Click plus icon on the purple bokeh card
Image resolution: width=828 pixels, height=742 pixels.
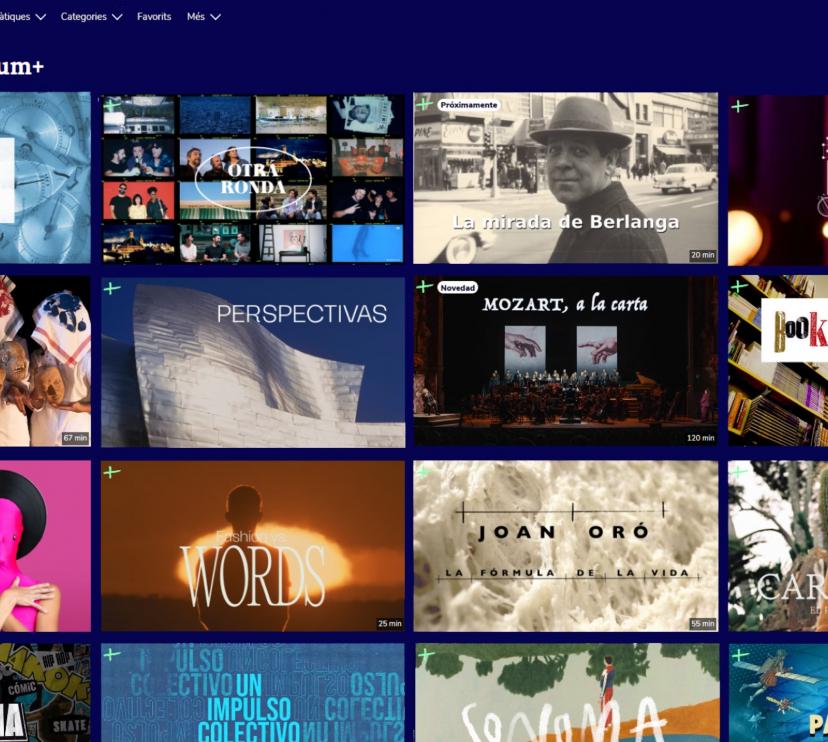click(x=739, y=106)
